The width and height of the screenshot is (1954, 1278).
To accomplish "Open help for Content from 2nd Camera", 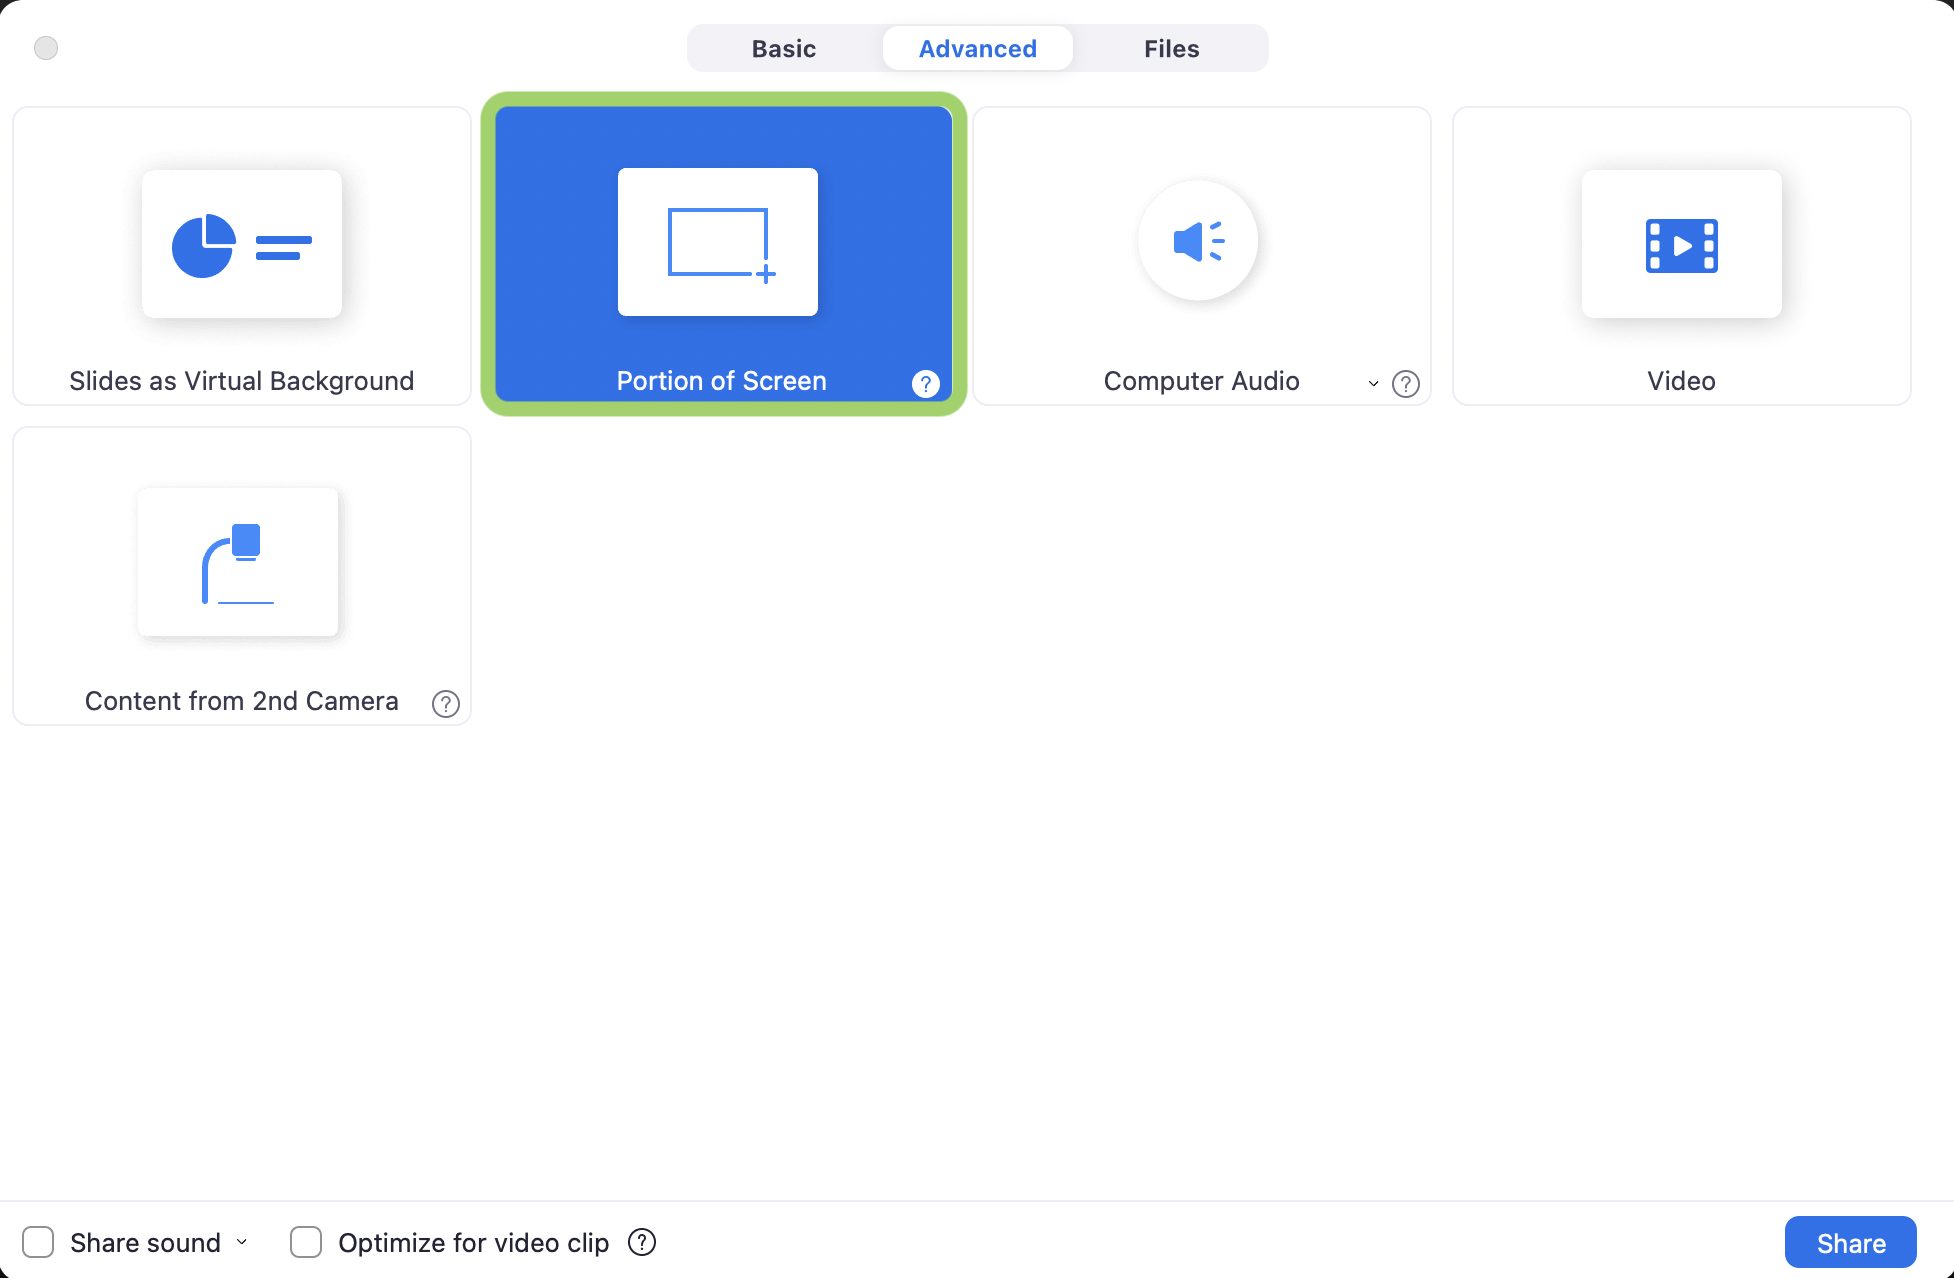I will click(x=446, y=703).
